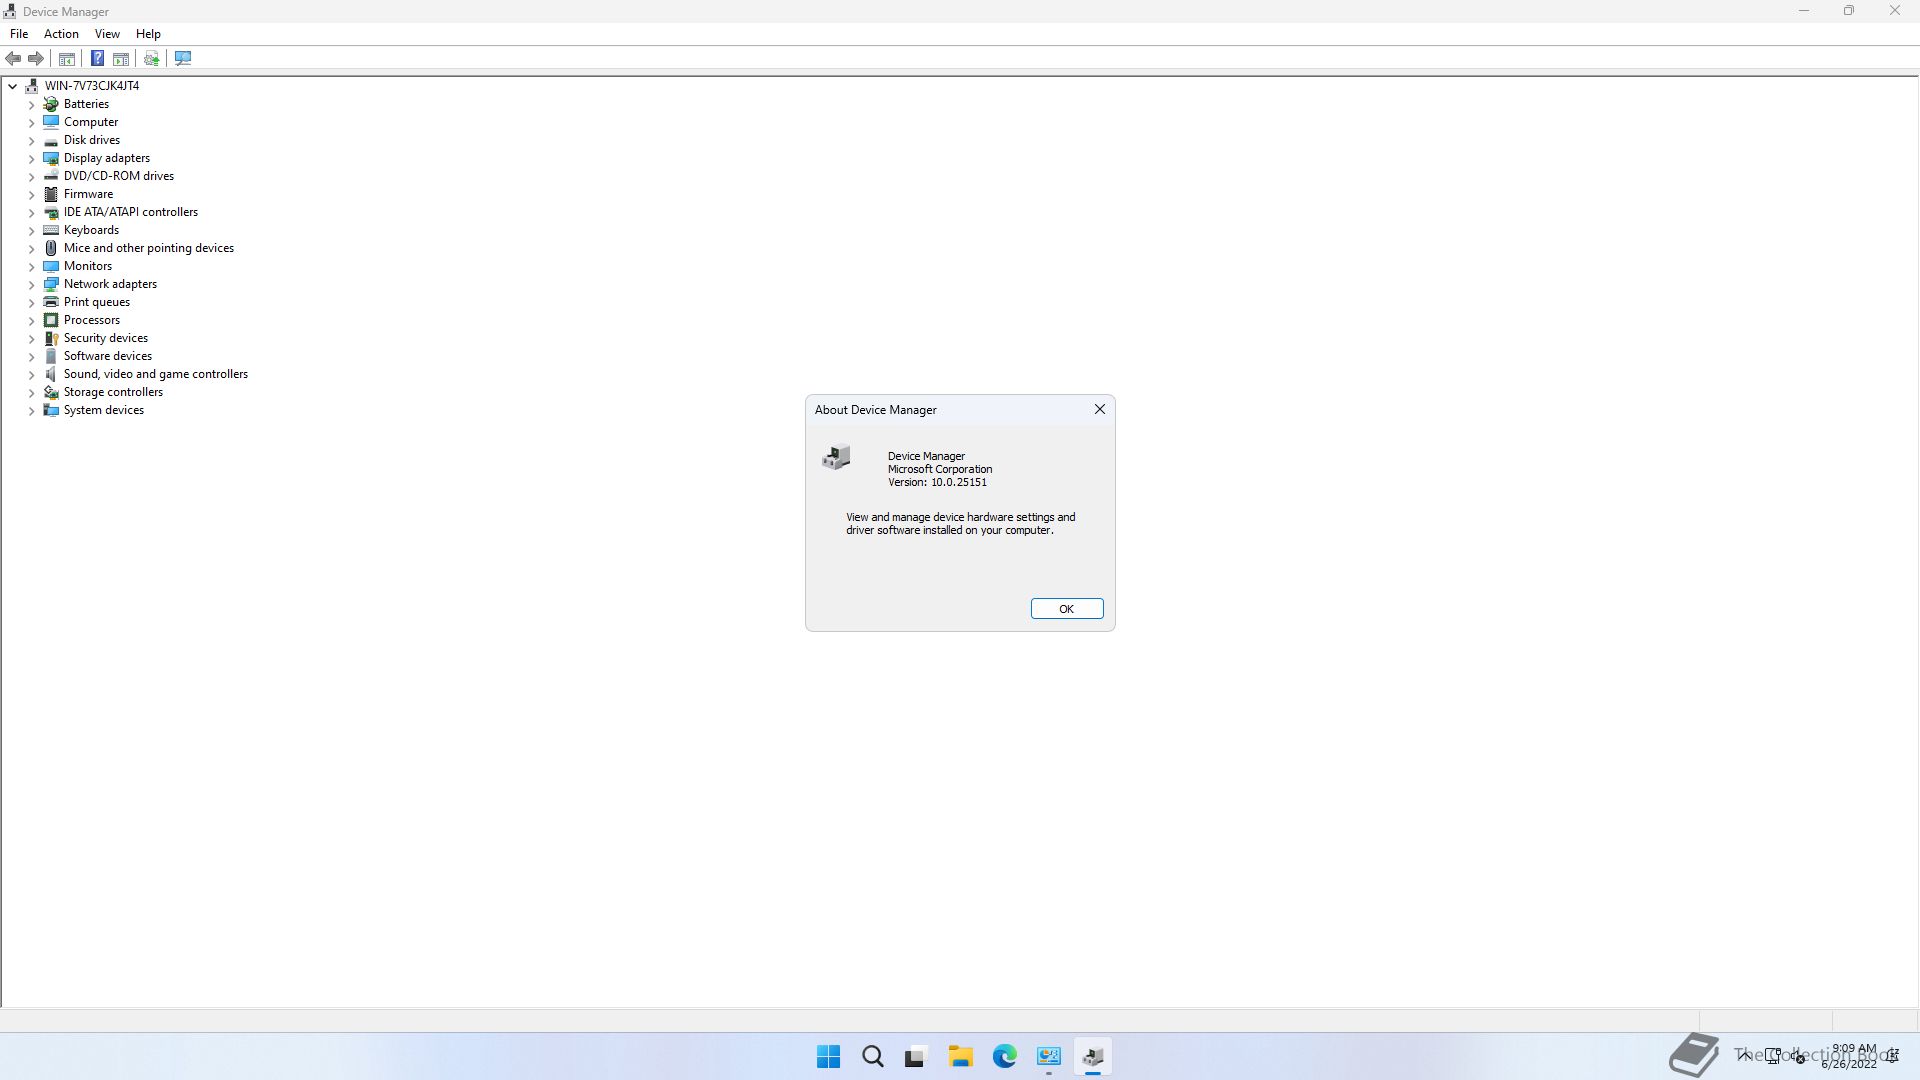Expand the DVD/CD-ROM drives node
This screenshot has height=1080, width=1920.
coord(31,176)
